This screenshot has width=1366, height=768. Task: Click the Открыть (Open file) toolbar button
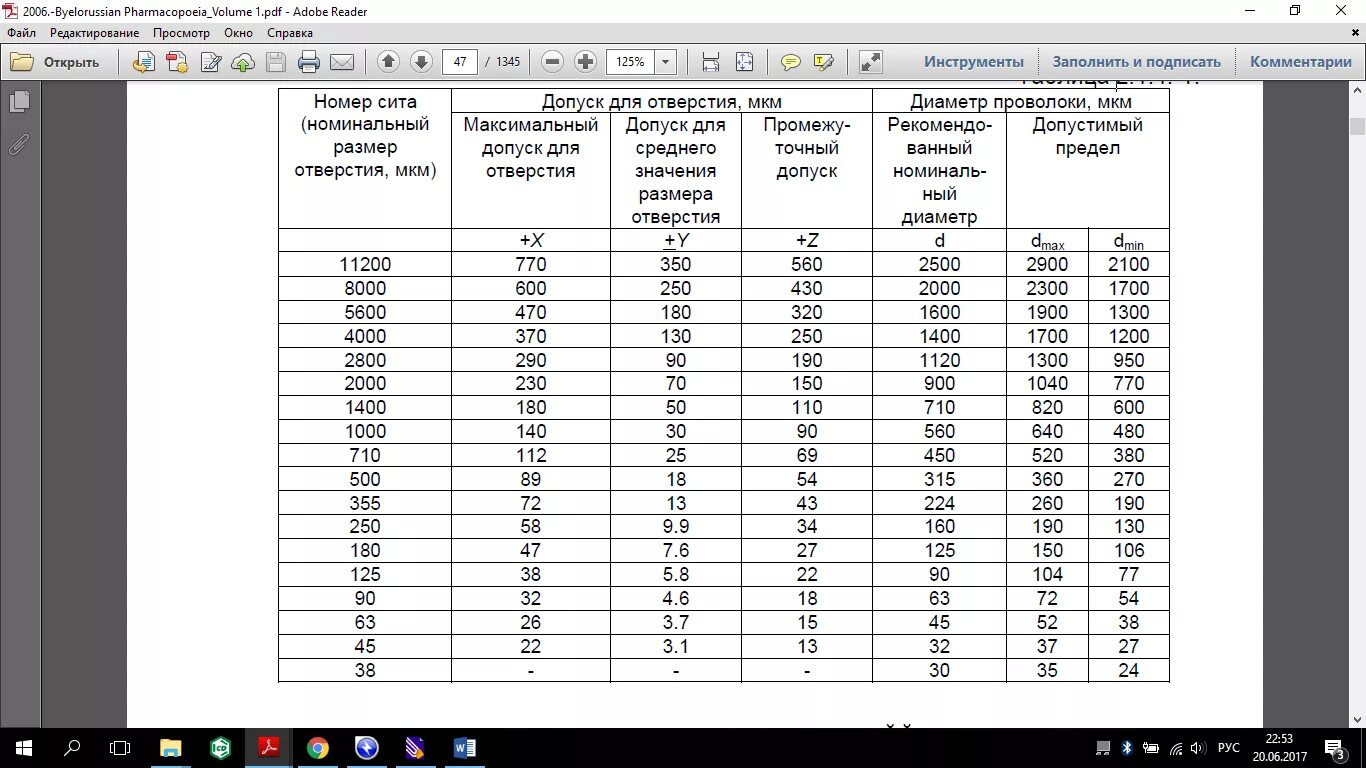point(56,62)
